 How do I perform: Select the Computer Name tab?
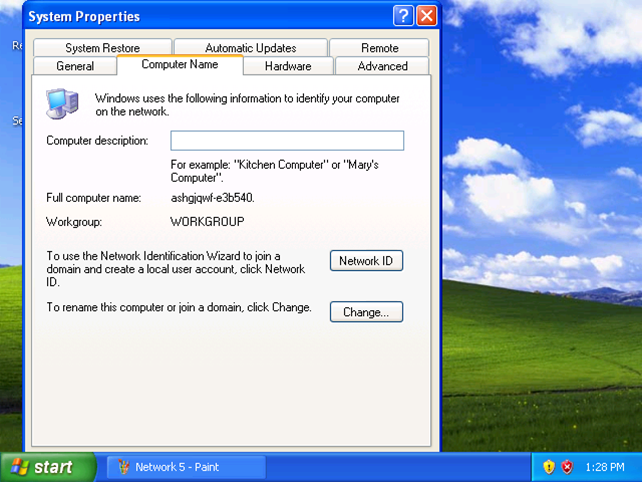(x=180, y=65)
